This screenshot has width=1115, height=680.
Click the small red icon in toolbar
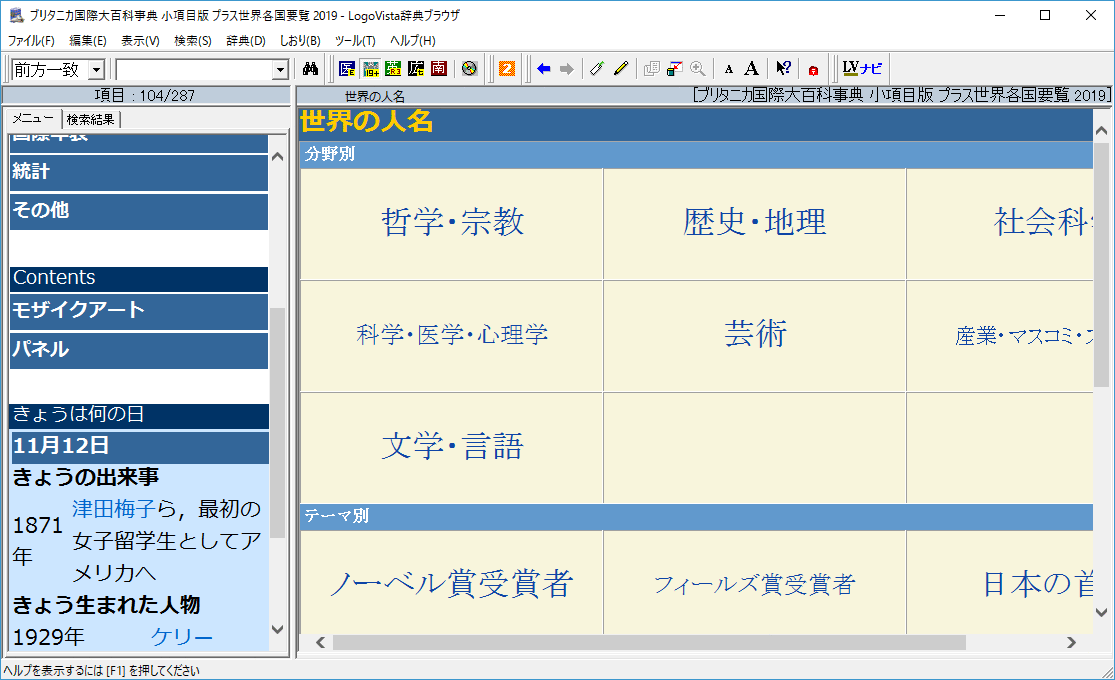[x=813, y=70]
